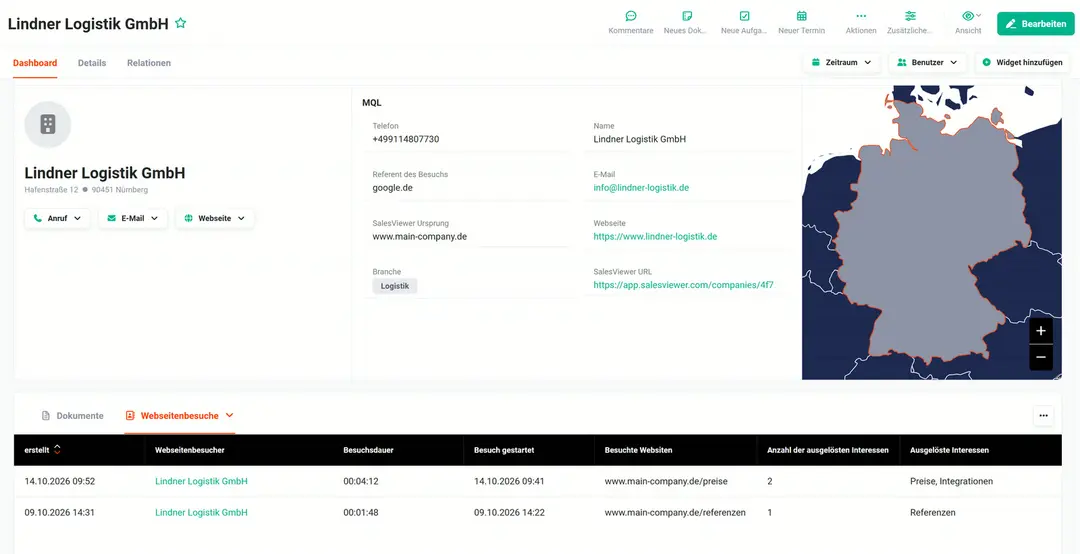Click cell 14.10.2026 09:52
The image size is (1080, 554).
(59, 482)
